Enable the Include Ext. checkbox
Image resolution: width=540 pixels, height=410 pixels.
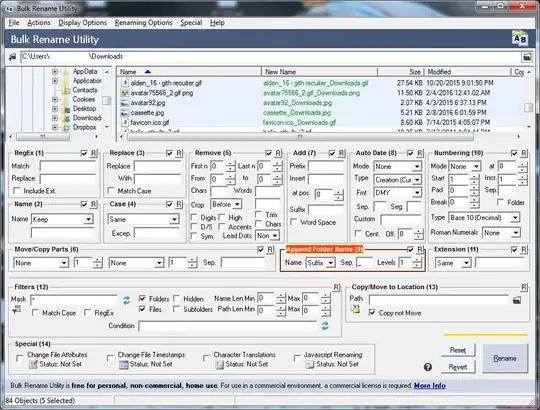[16, 191]
